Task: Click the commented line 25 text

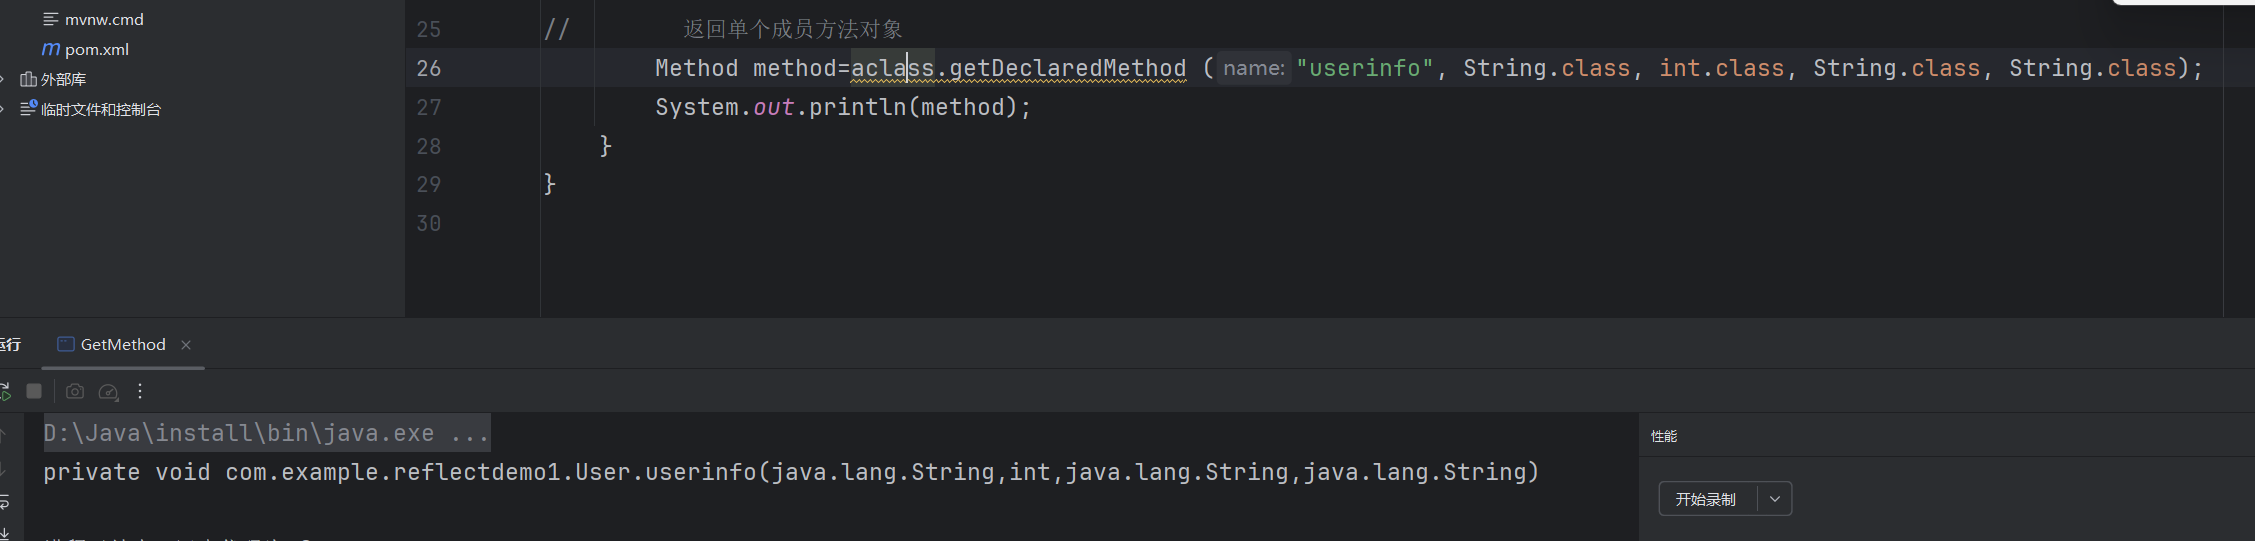Action: click(x=793, y=29)
